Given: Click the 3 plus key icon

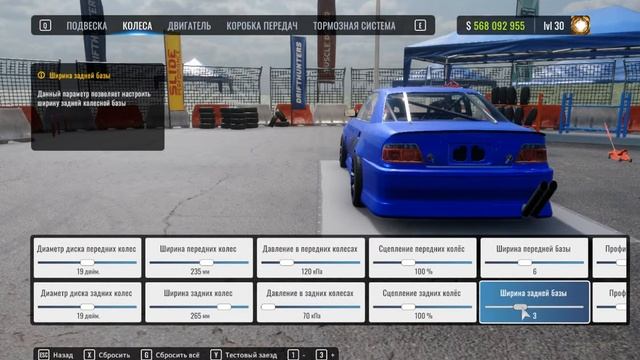Looking at the screenshot, I should coord(321,355).
